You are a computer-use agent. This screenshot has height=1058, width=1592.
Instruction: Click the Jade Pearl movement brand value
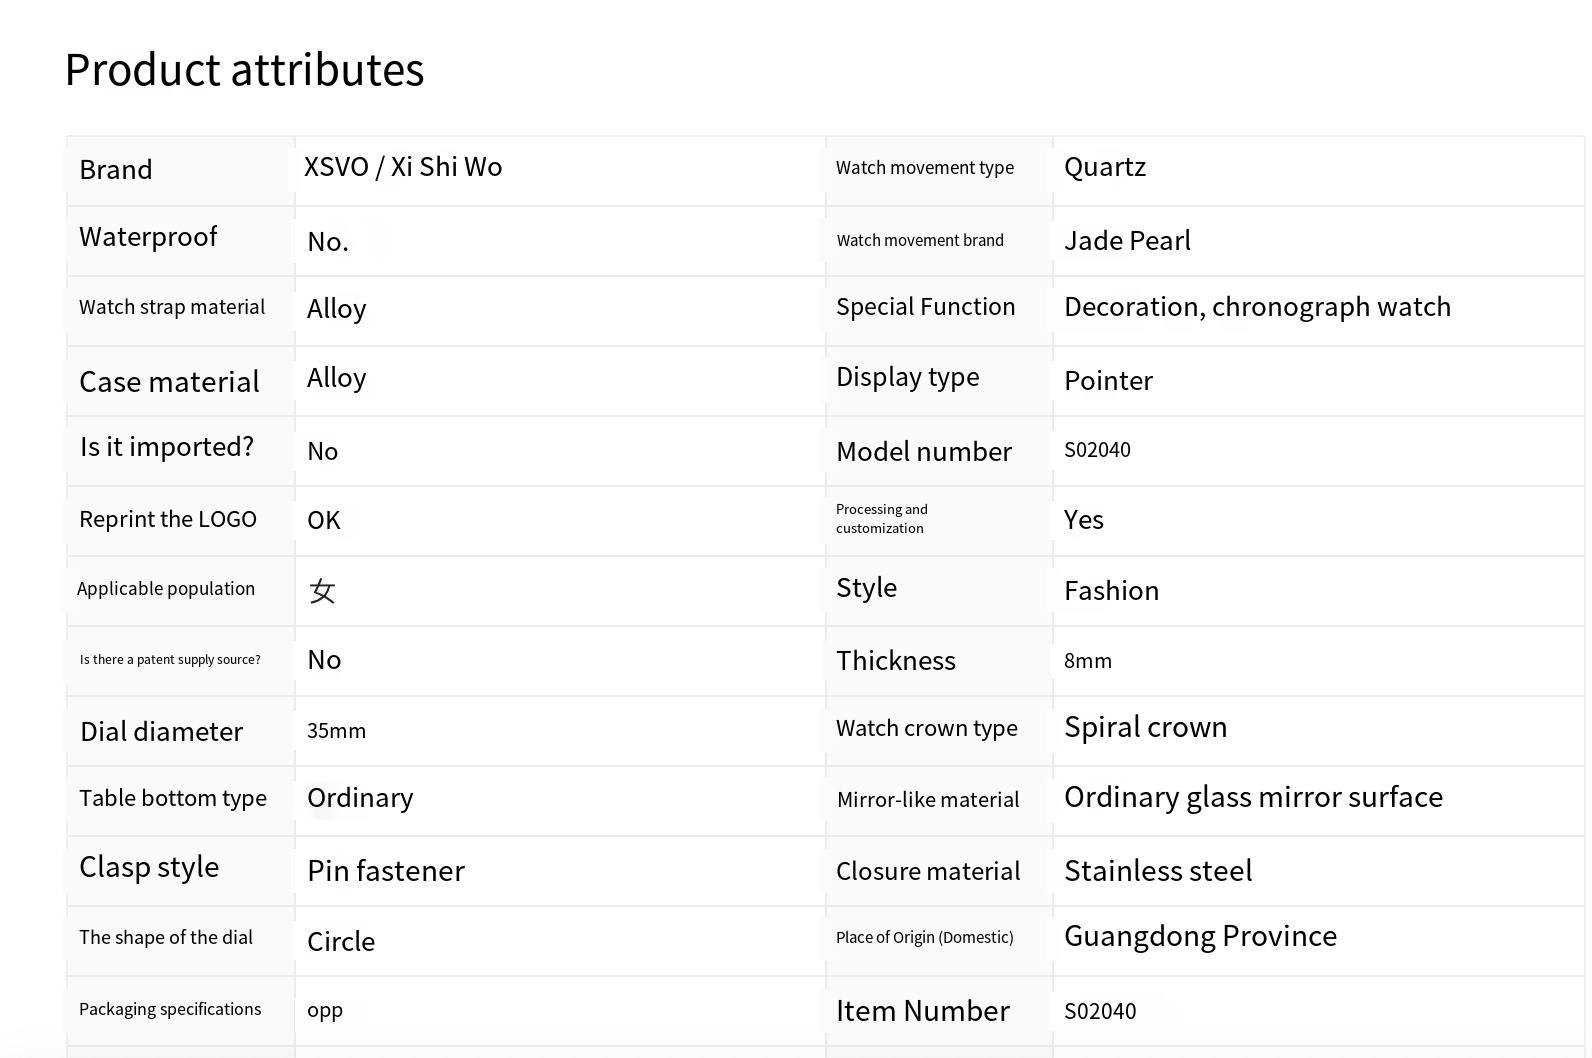coord(1127,241)
